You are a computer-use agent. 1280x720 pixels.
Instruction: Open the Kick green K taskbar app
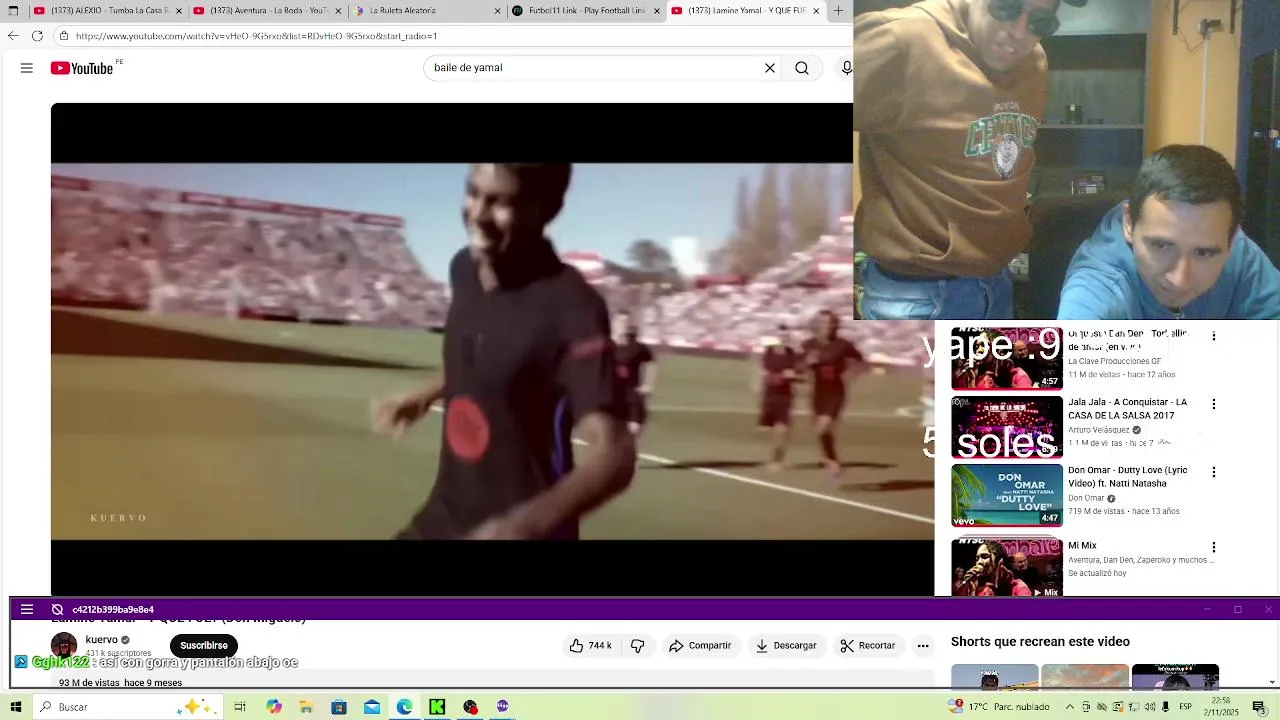pos(437,707)
